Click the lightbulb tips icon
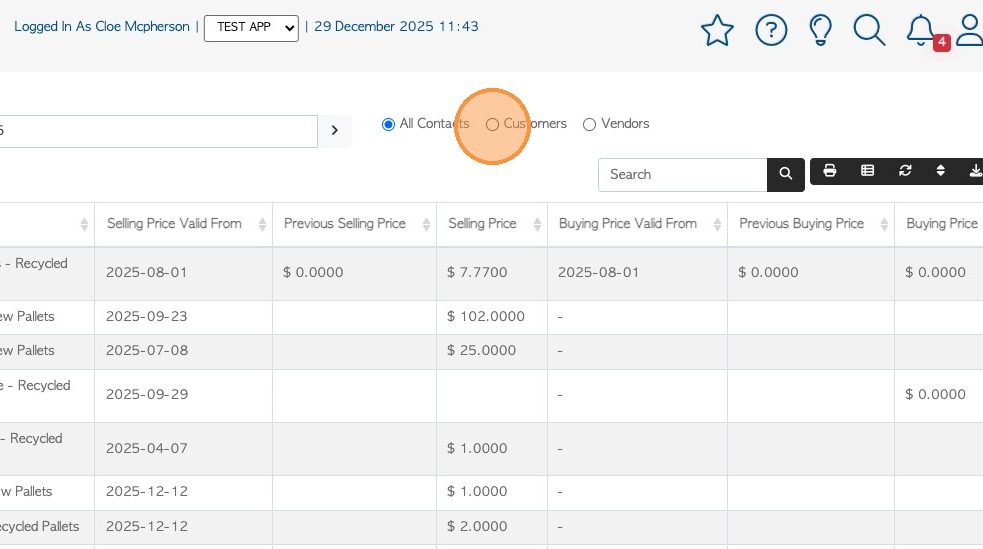The width and height of the screenshot is (983, 549). coord(820,31)
